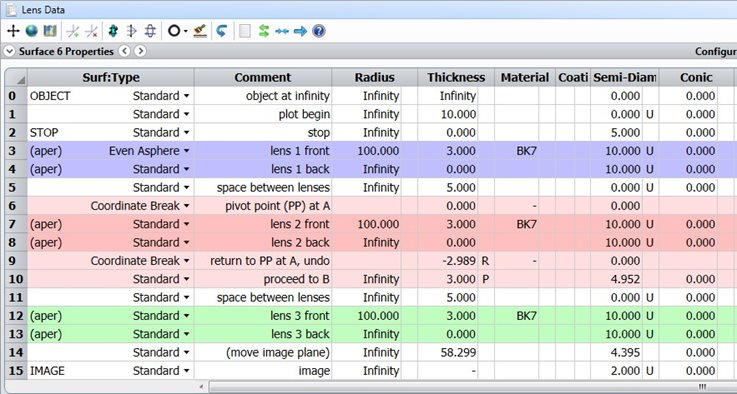Click the blue right arrow icon
737x394 pixels.
pos(300,32)
